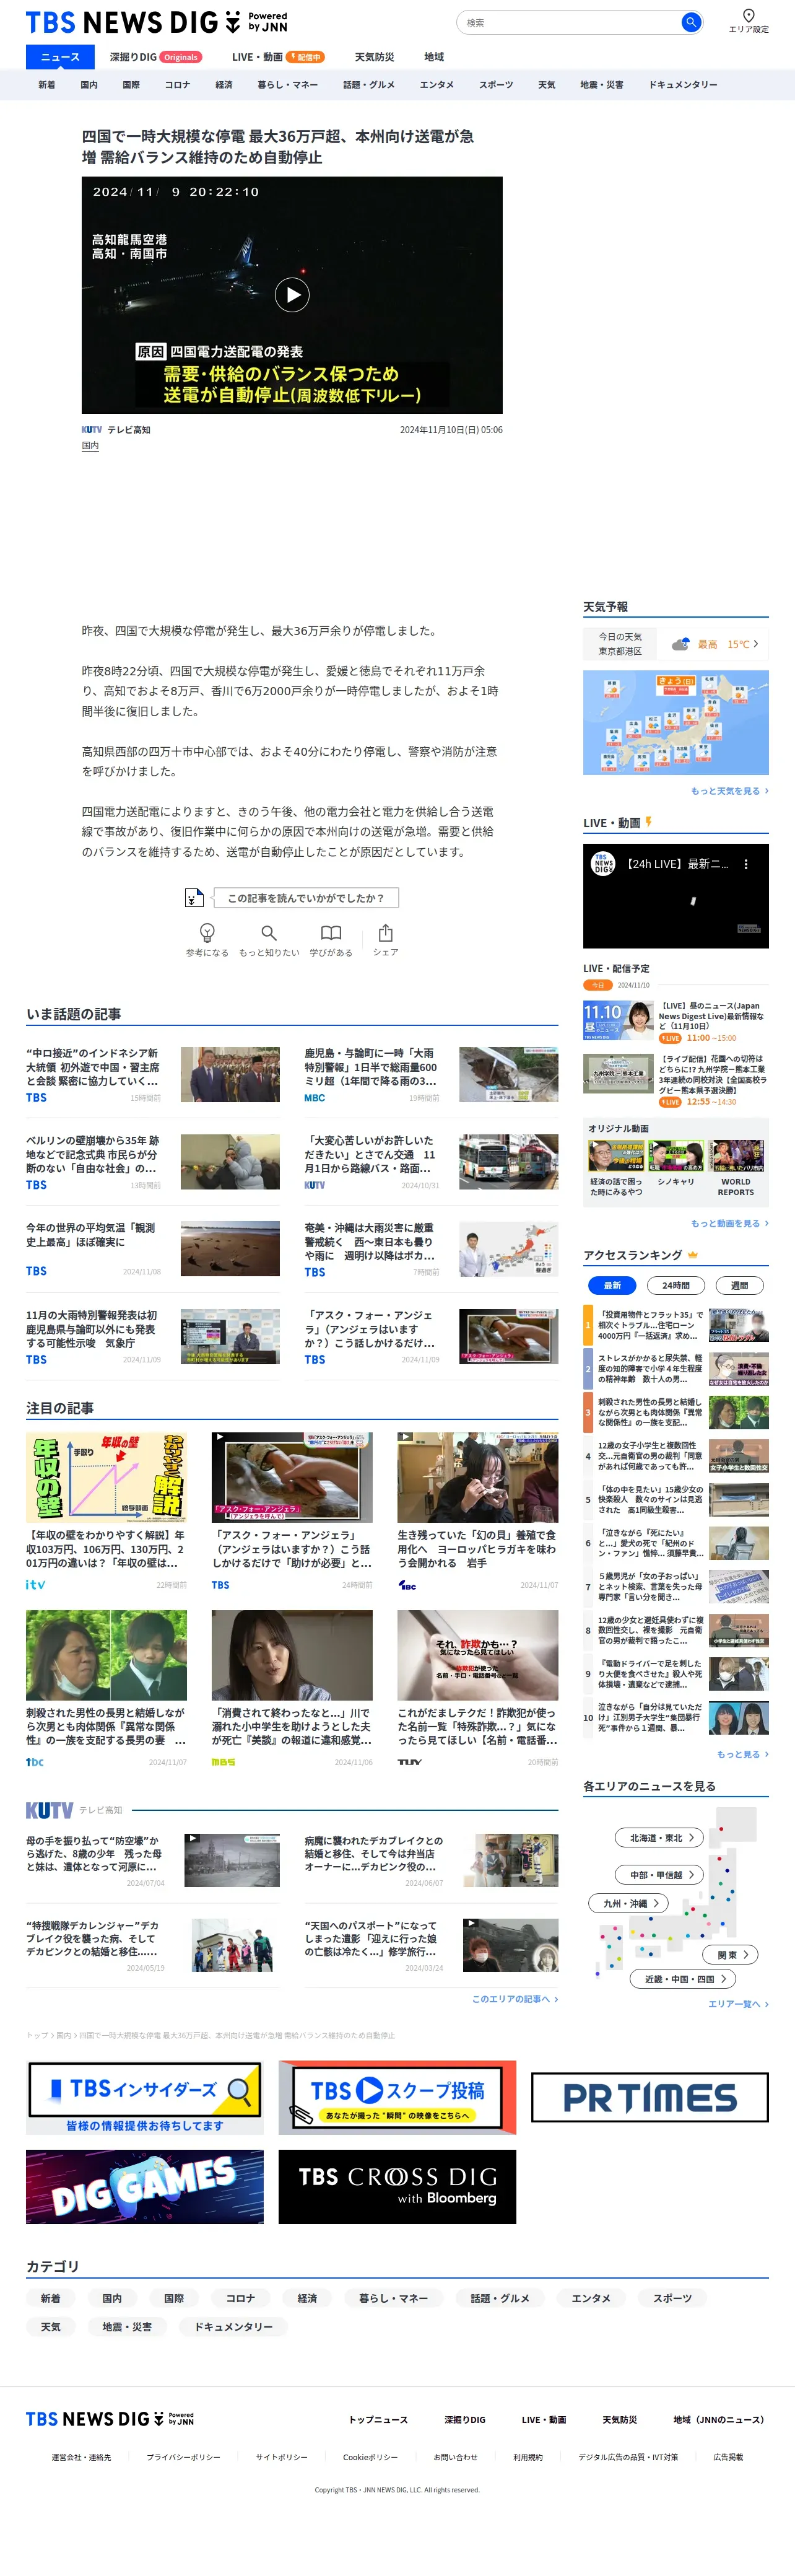Click the この記事を読んでいかがでしたか？ button
This screenshot has height=2576, width=795.
pos(305,898)
